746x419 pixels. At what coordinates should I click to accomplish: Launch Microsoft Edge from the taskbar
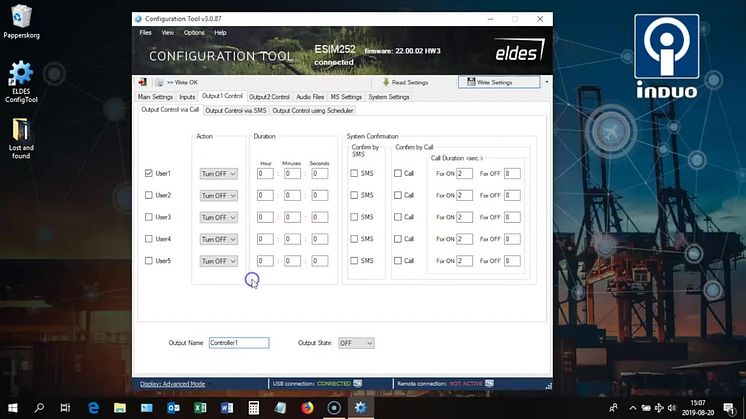click(x=93, y=408)
